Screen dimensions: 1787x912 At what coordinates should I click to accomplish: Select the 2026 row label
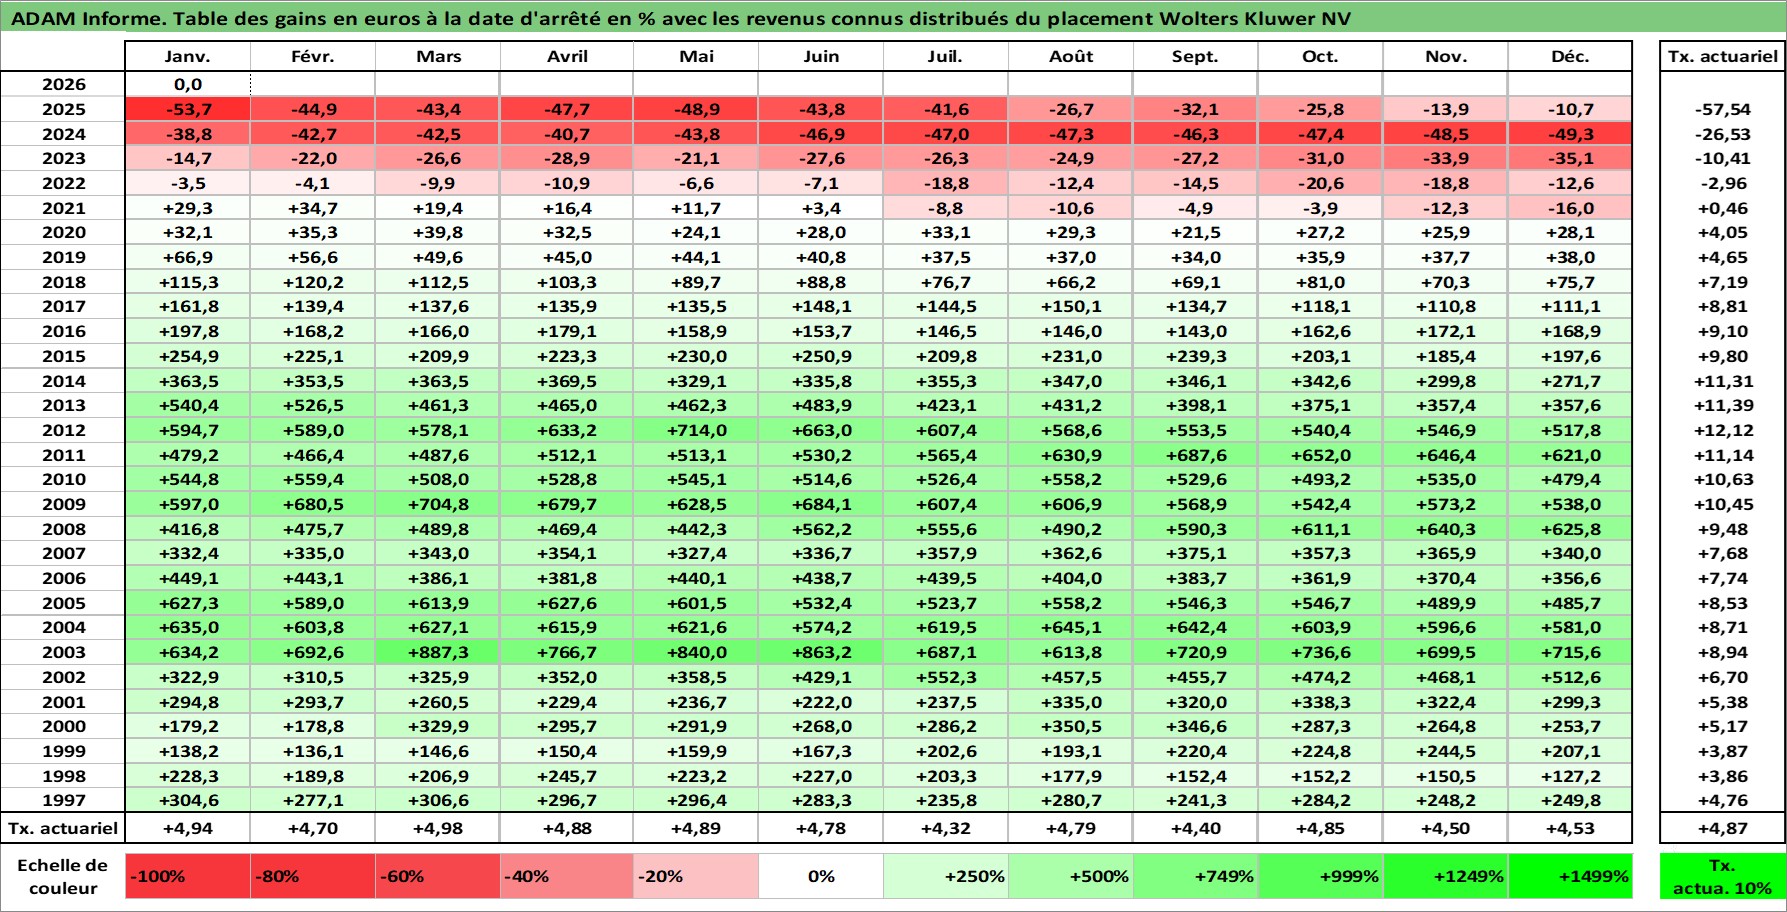click(x=64, y=85)
